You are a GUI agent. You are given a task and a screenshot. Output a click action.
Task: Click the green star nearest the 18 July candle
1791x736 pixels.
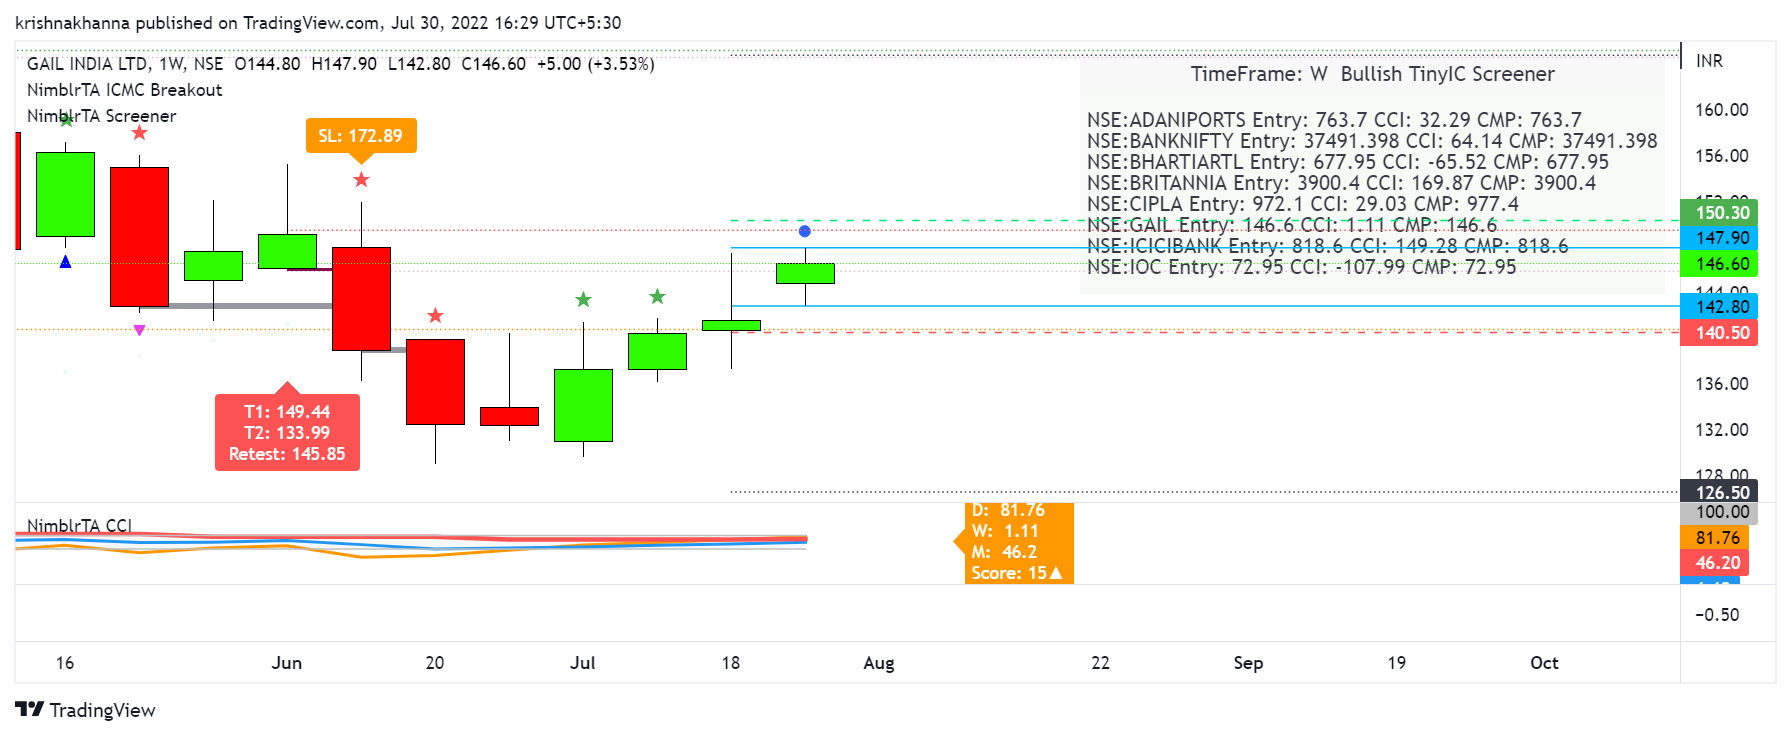[x=657, y=297]
